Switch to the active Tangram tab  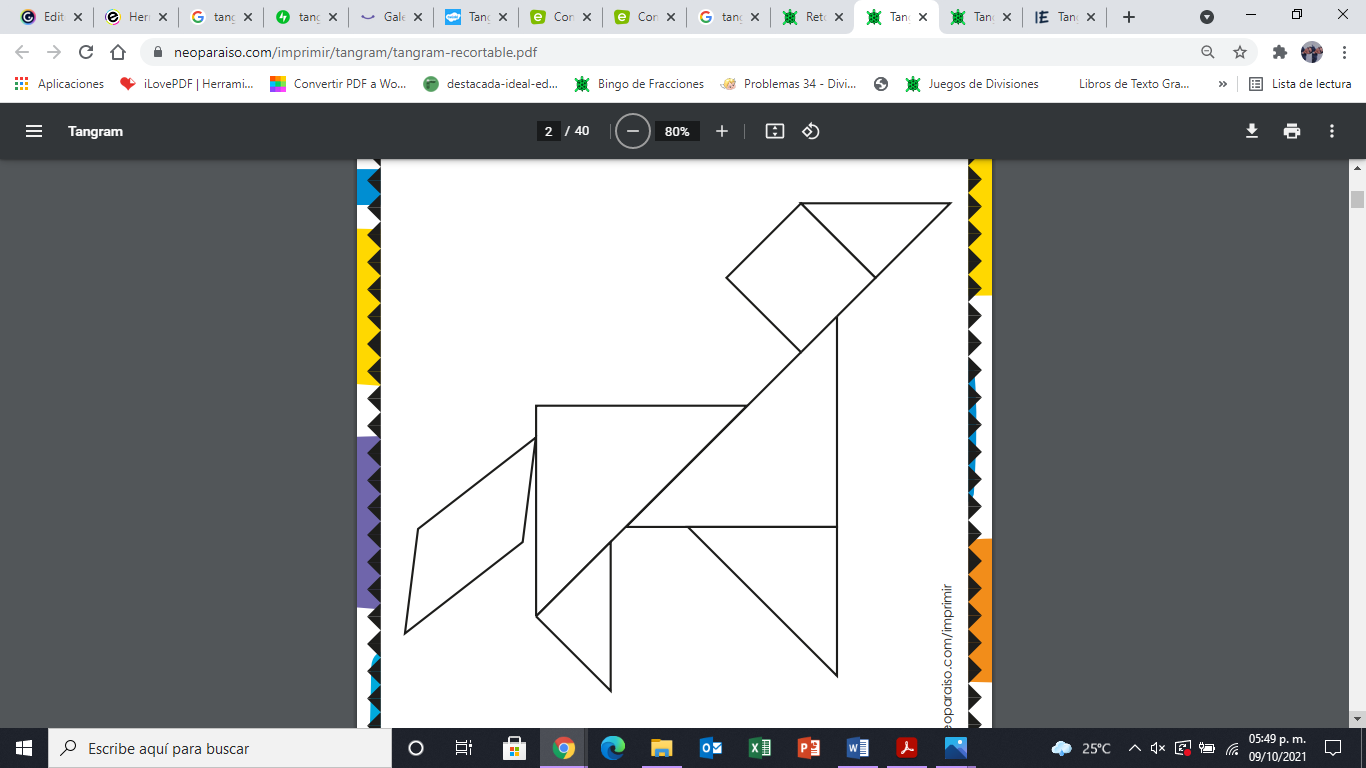point(895,16)
